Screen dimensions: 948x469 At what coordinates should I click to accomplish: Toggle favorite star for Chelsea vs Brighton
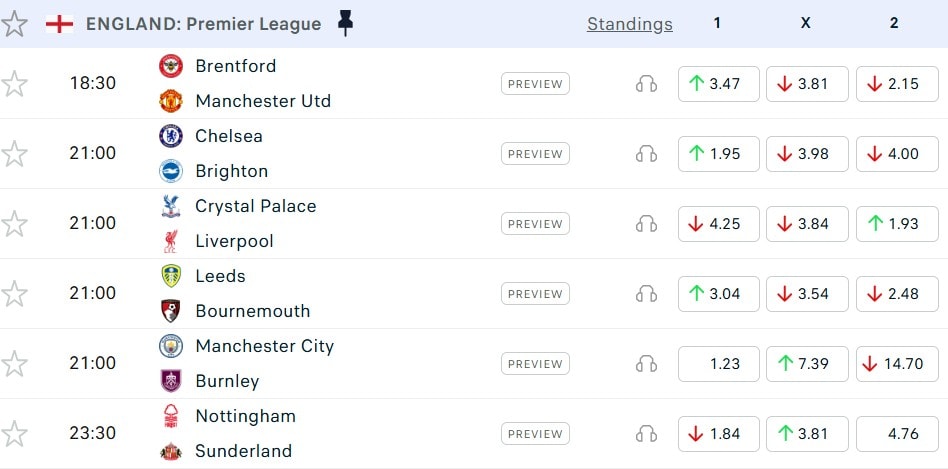click(x=14, y=154)
